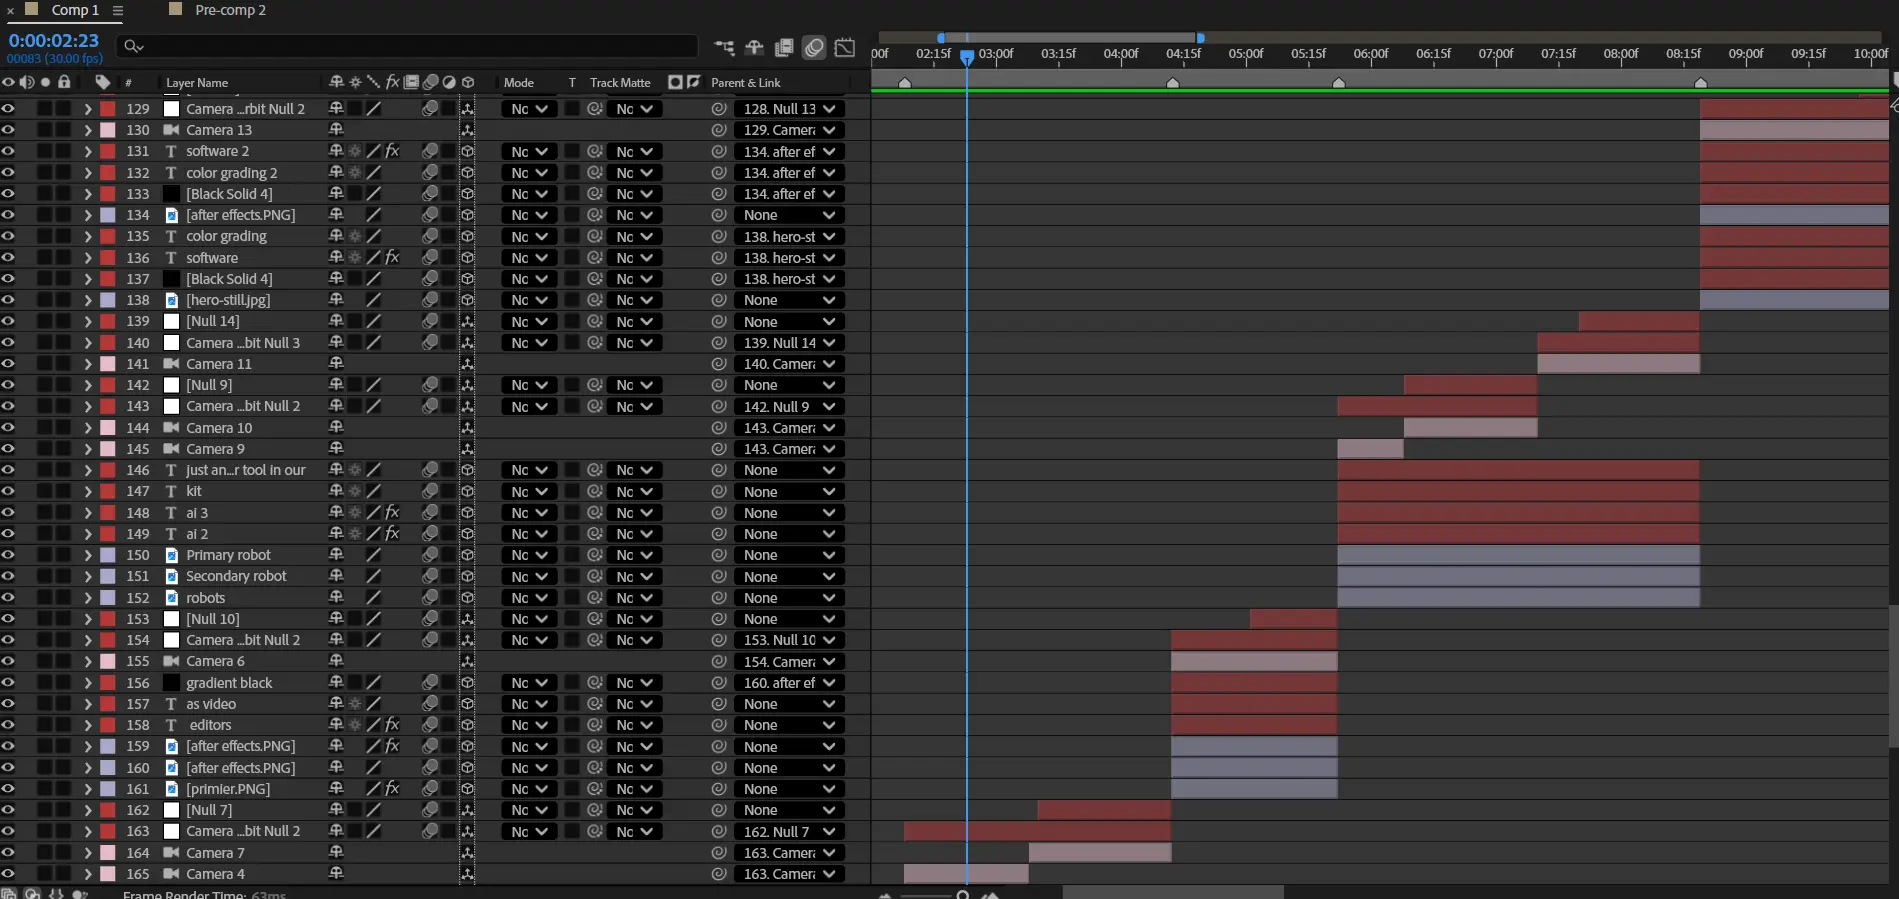Viewport: 1899px width, 899px height.
Task: Open parent dropdown for hero-still.jpg layer
Action: coord(788,300)
